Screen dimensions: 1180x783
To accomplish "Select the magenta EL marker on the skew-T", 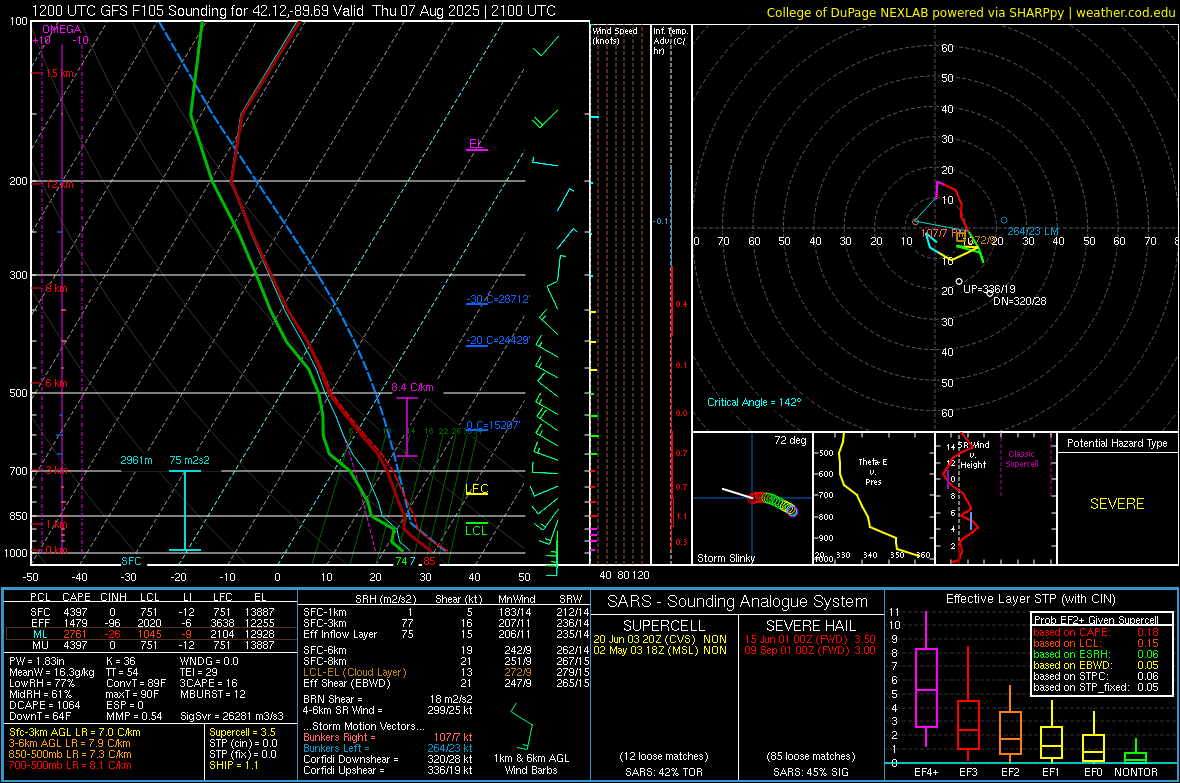I will (x=476, y=144).
